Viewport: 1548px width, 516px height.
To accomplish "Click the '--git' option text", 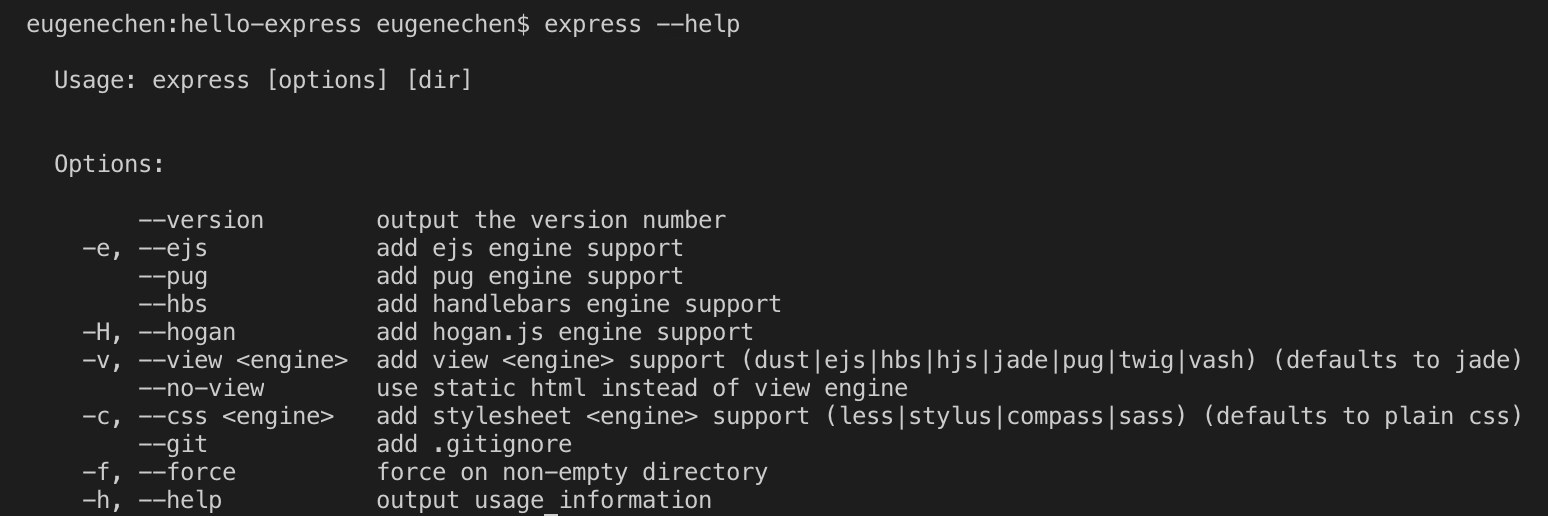I will click(x=172, y=444).
